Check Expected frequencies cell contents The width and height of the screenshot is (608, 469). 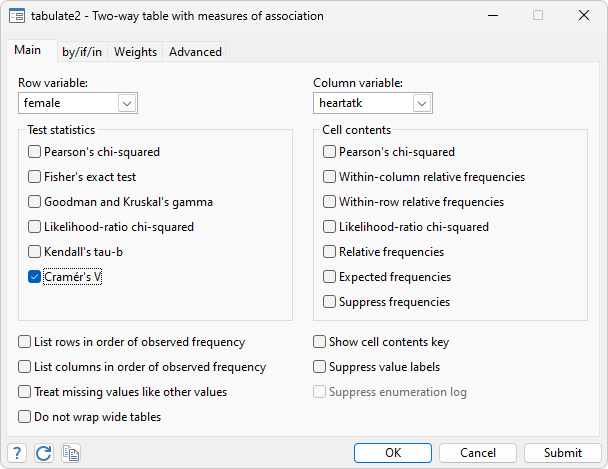329,277
